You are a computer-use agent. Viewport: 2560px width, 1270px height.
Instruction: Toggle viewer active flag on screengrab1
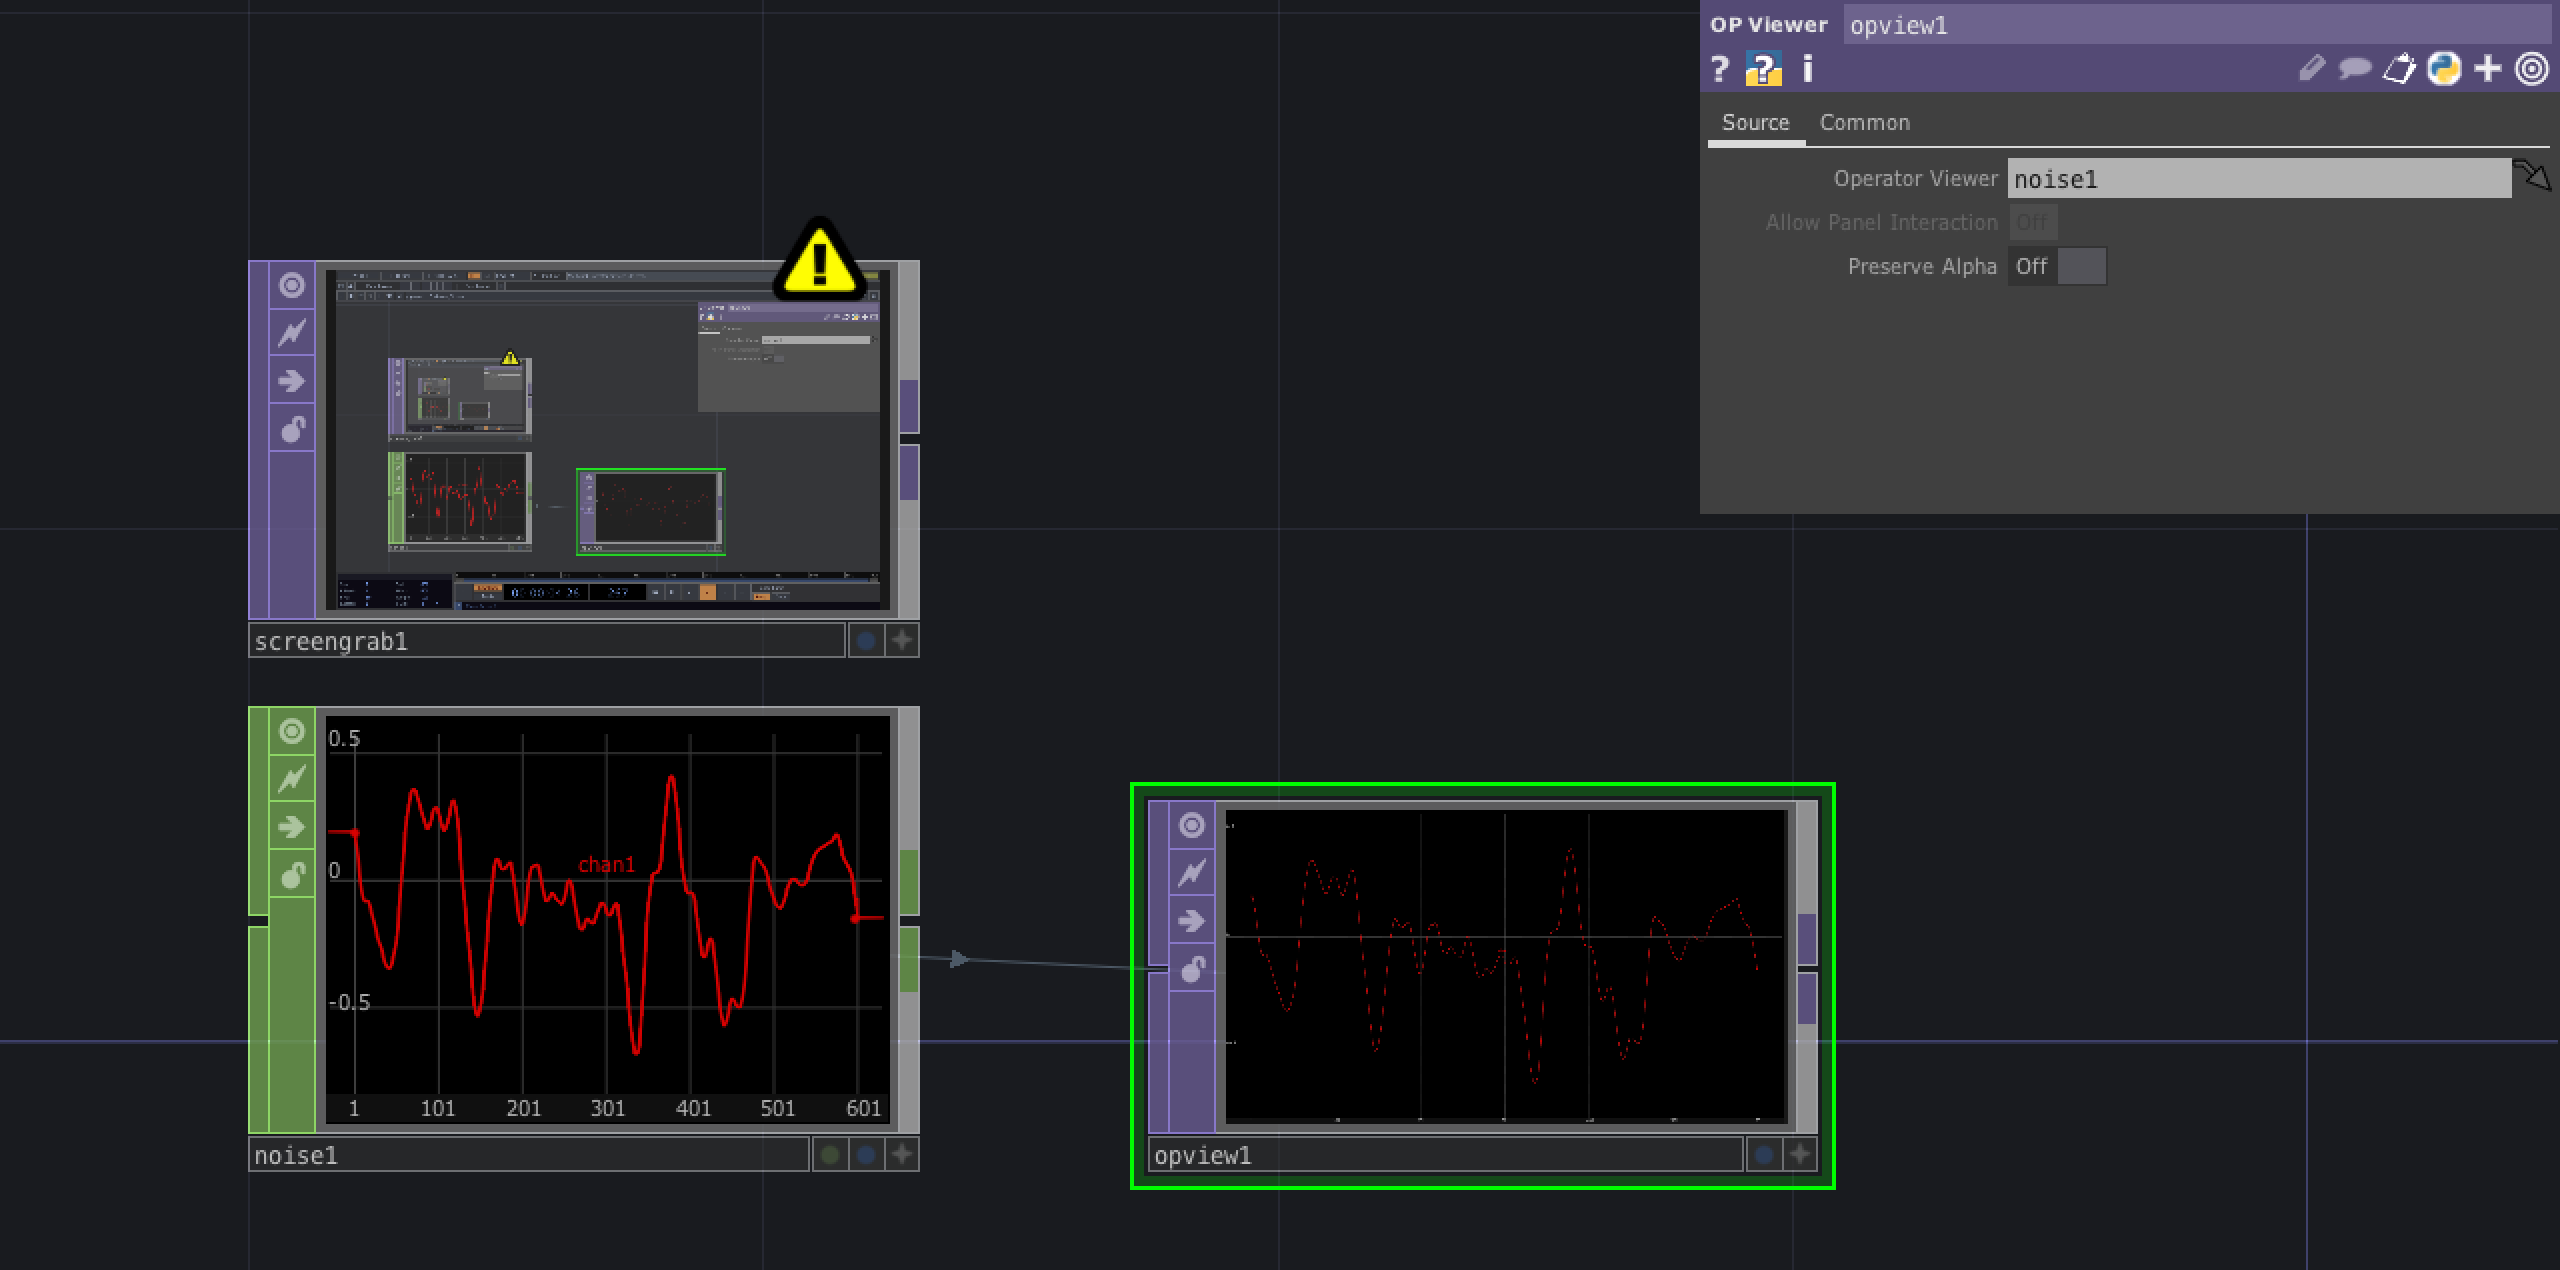click(292, 286)
